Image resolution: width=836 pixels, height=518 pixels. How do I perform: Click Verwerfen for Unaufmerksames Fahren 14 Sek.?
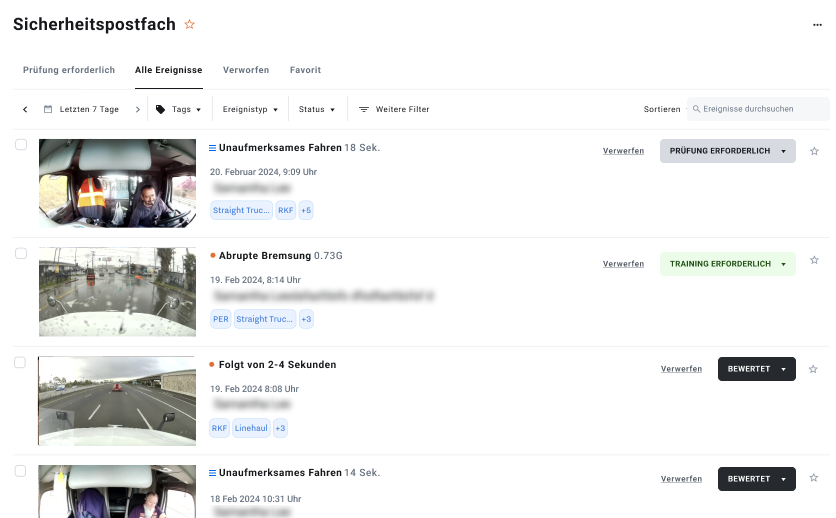[681, 479]
